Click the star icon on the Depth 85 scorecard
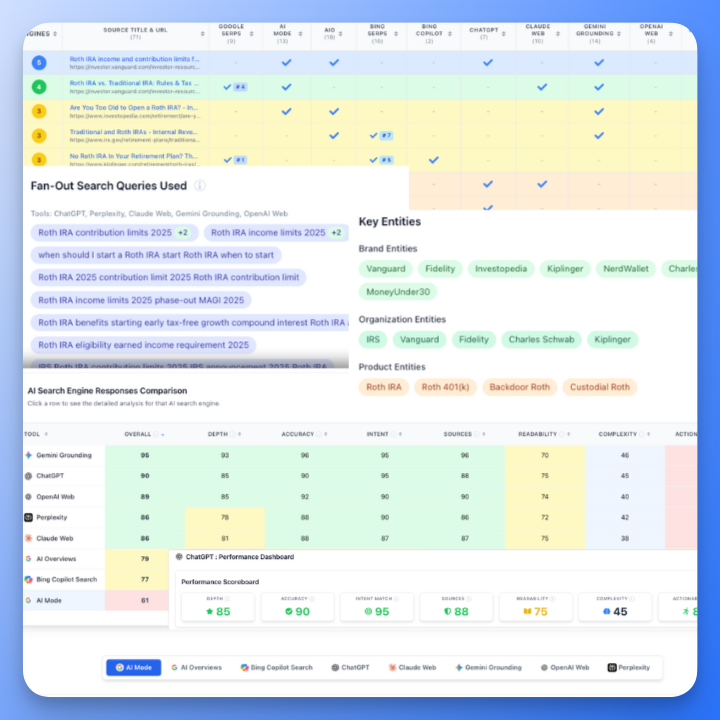The image size is (720, 720). [210, 612]
